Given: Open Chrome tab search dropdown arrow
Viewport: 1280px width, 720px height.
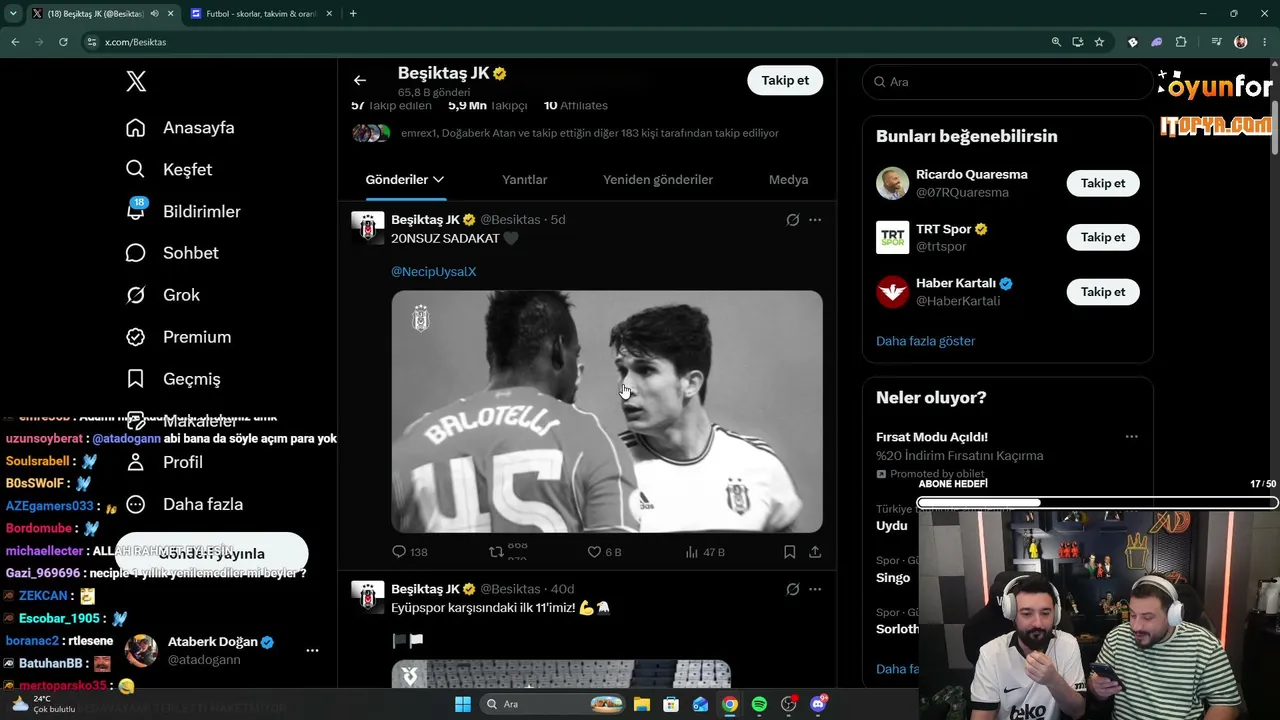Looking at the screenshot, I should point(13,14).
